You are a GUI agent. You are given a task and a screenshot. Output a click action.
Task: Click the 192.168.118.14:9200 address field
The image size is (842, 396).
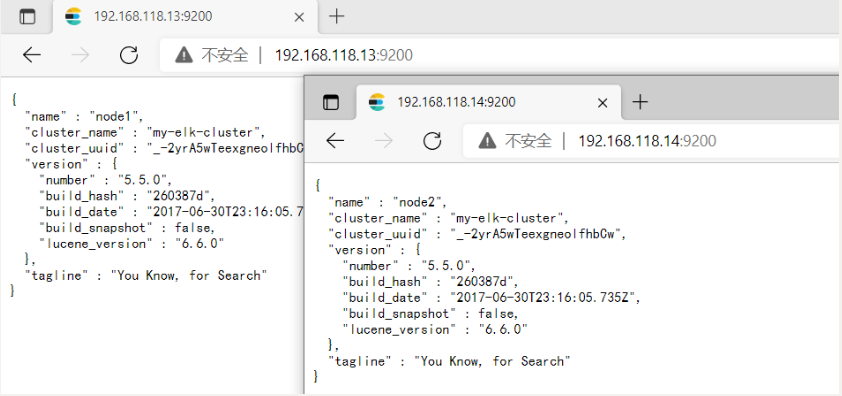[x=652, y=141]
